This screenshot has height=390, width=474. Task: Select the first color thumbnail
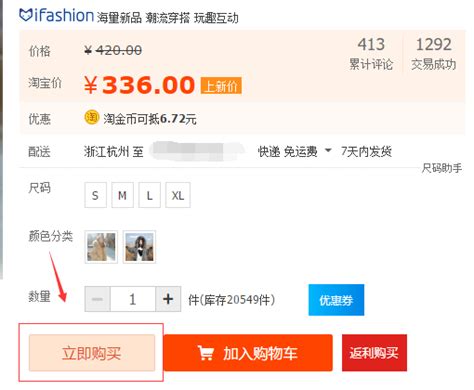(x=101, y=247)
